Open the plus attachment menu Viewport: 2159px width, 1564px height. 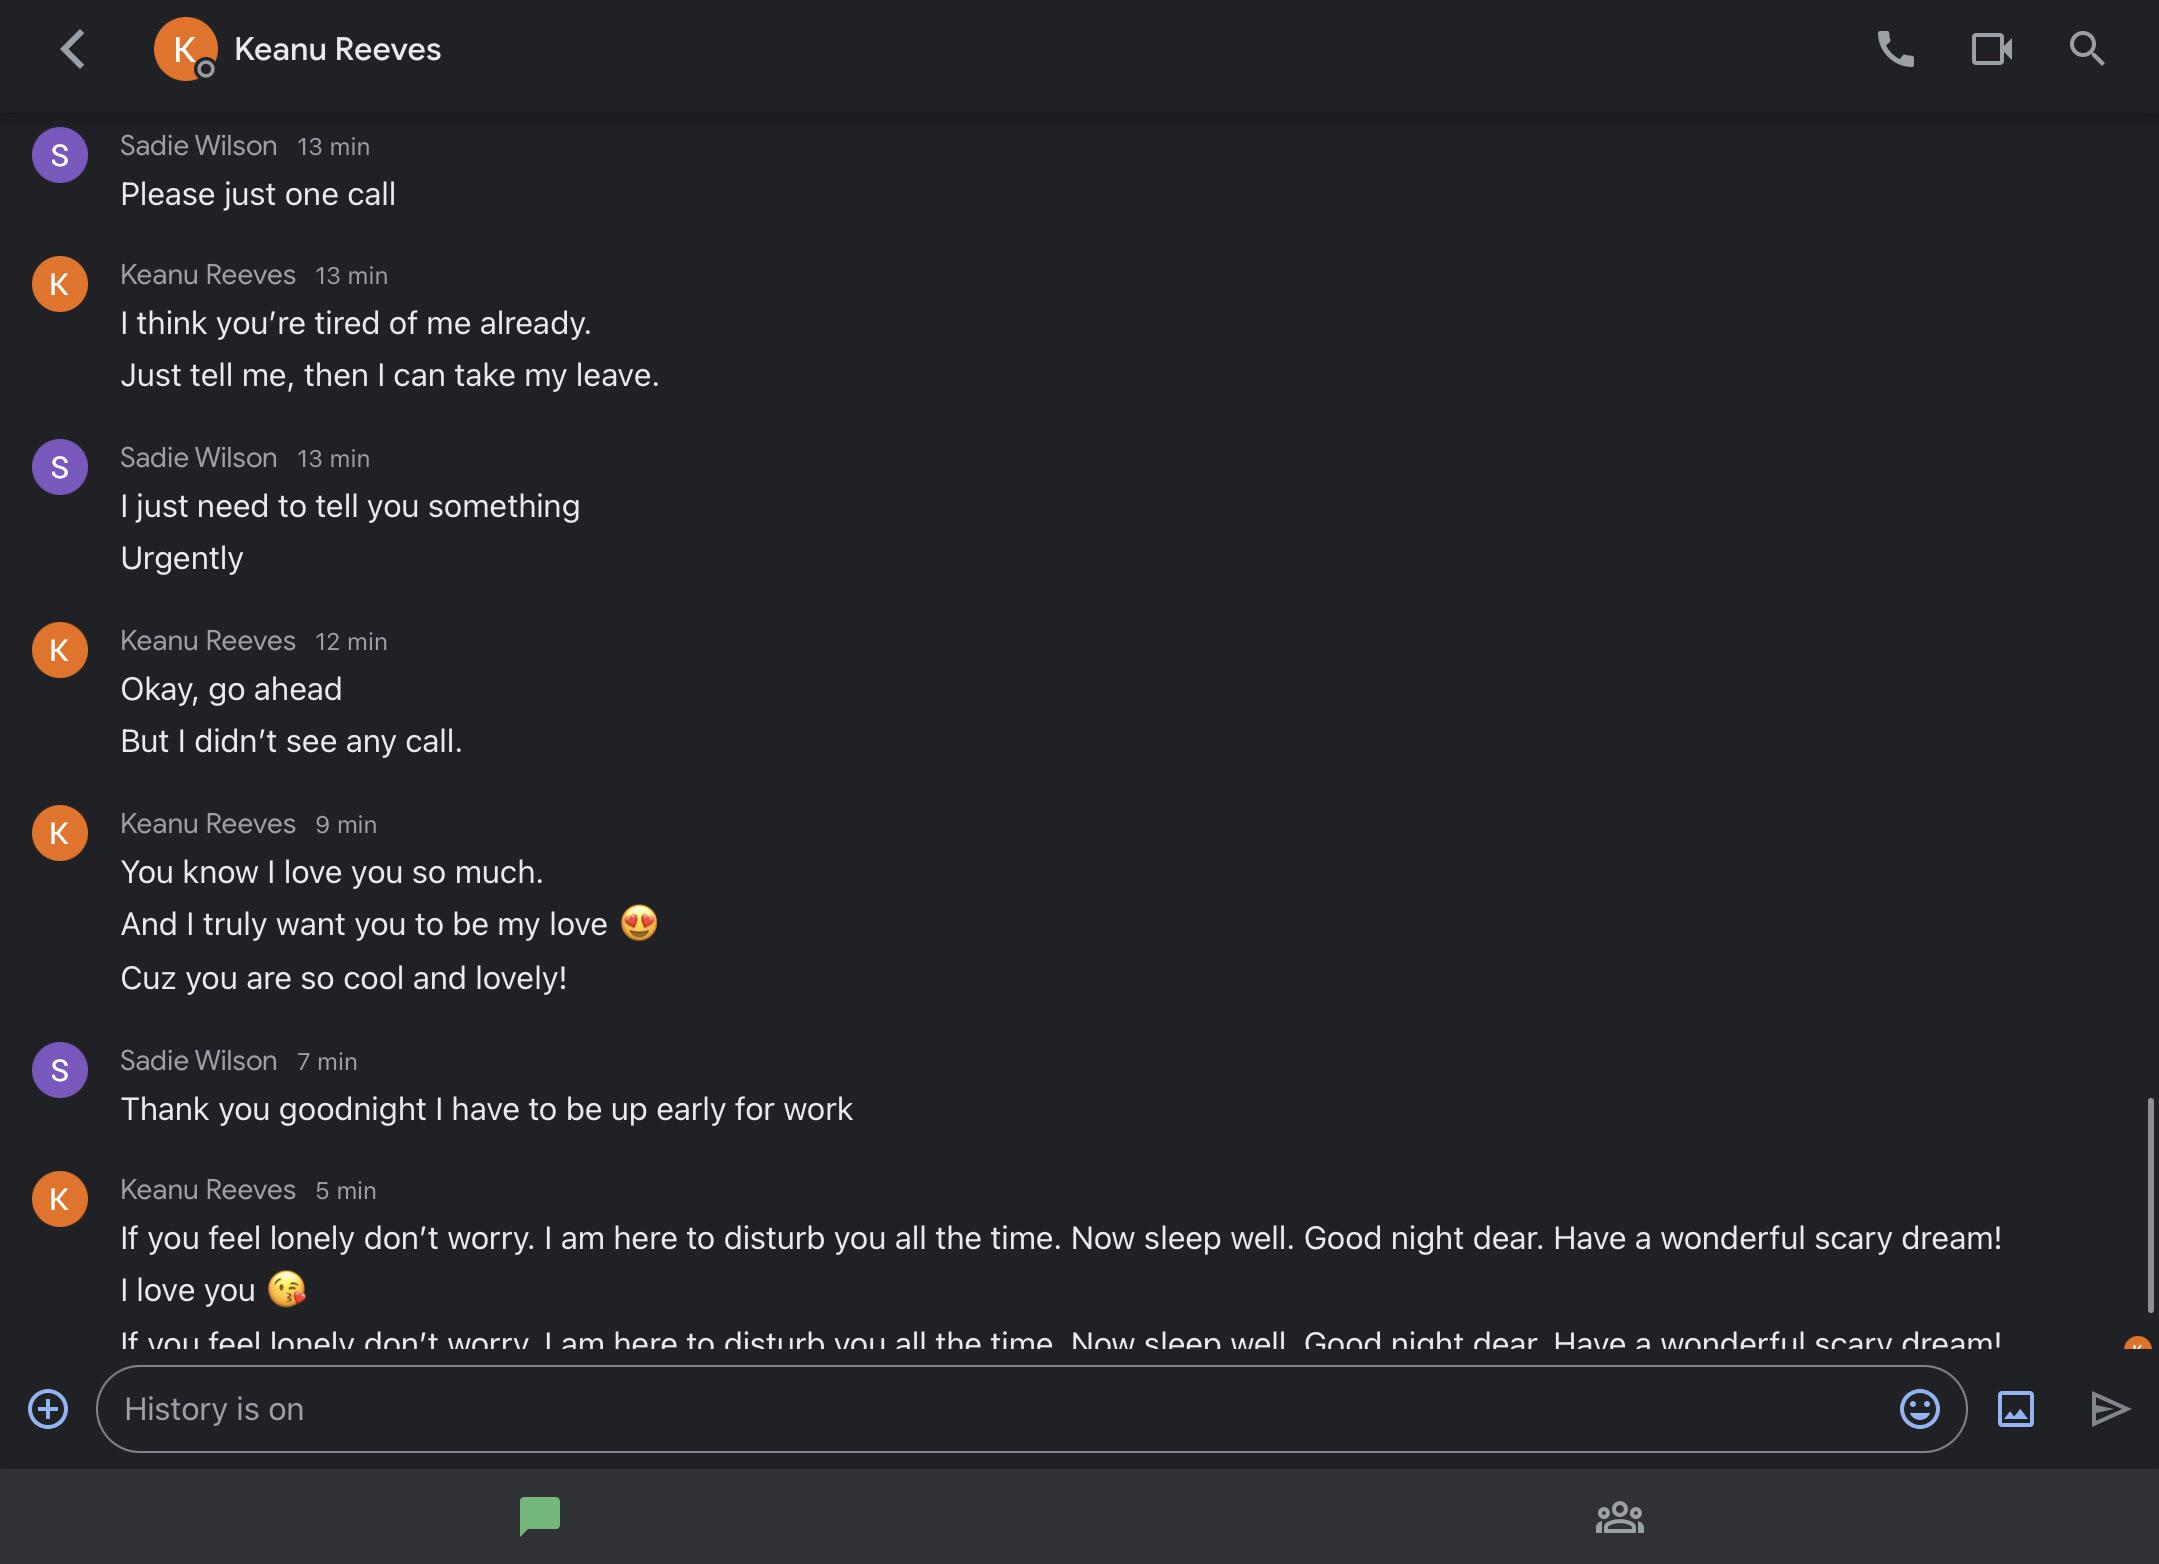[48, 1409]
